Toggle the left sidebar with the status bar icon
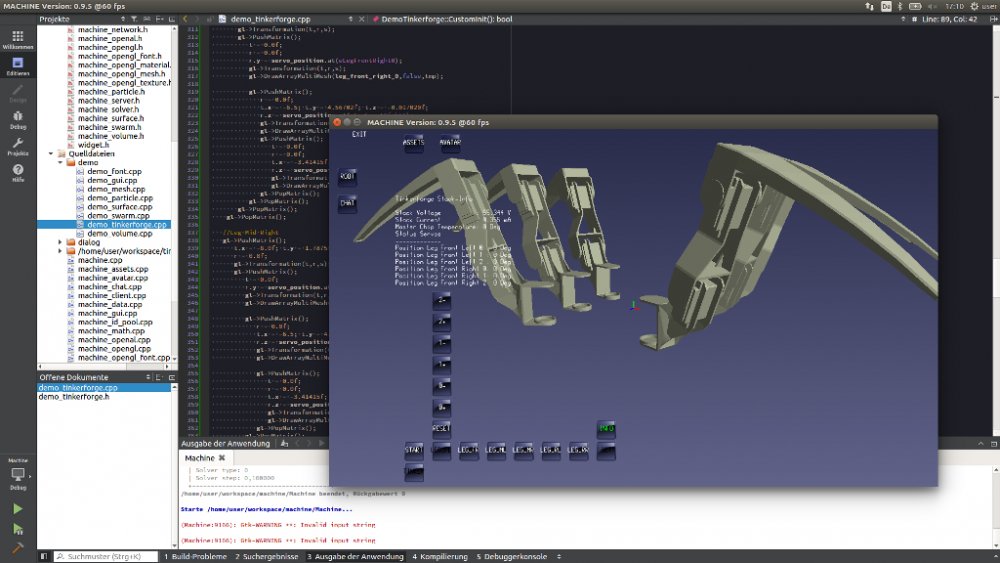1000x563 pixels. pyautogui.click(x=43, y=557)
